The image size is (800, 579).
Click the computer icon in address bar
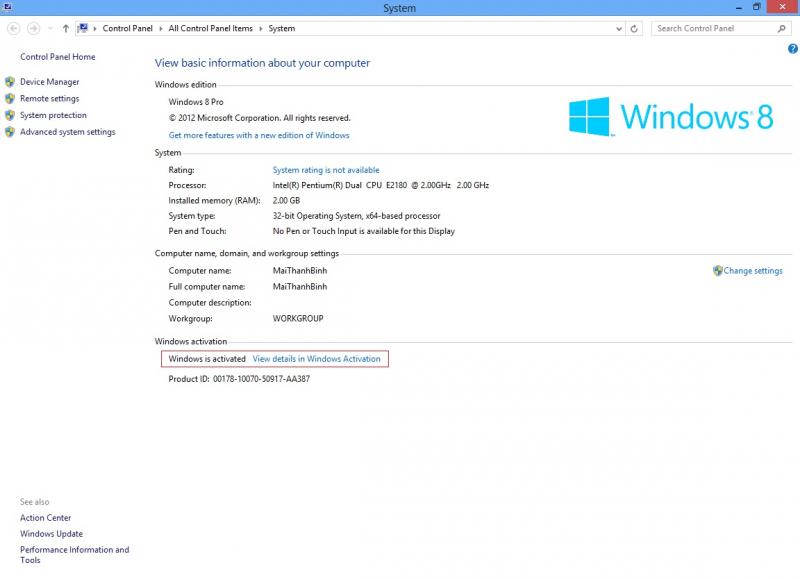pos(83,28)
